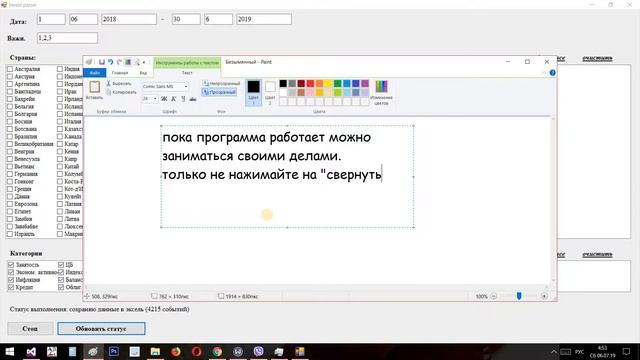Pick red swatch in Paint palette
The height and width of the screenshot is (360, 640).
(310, 84)
